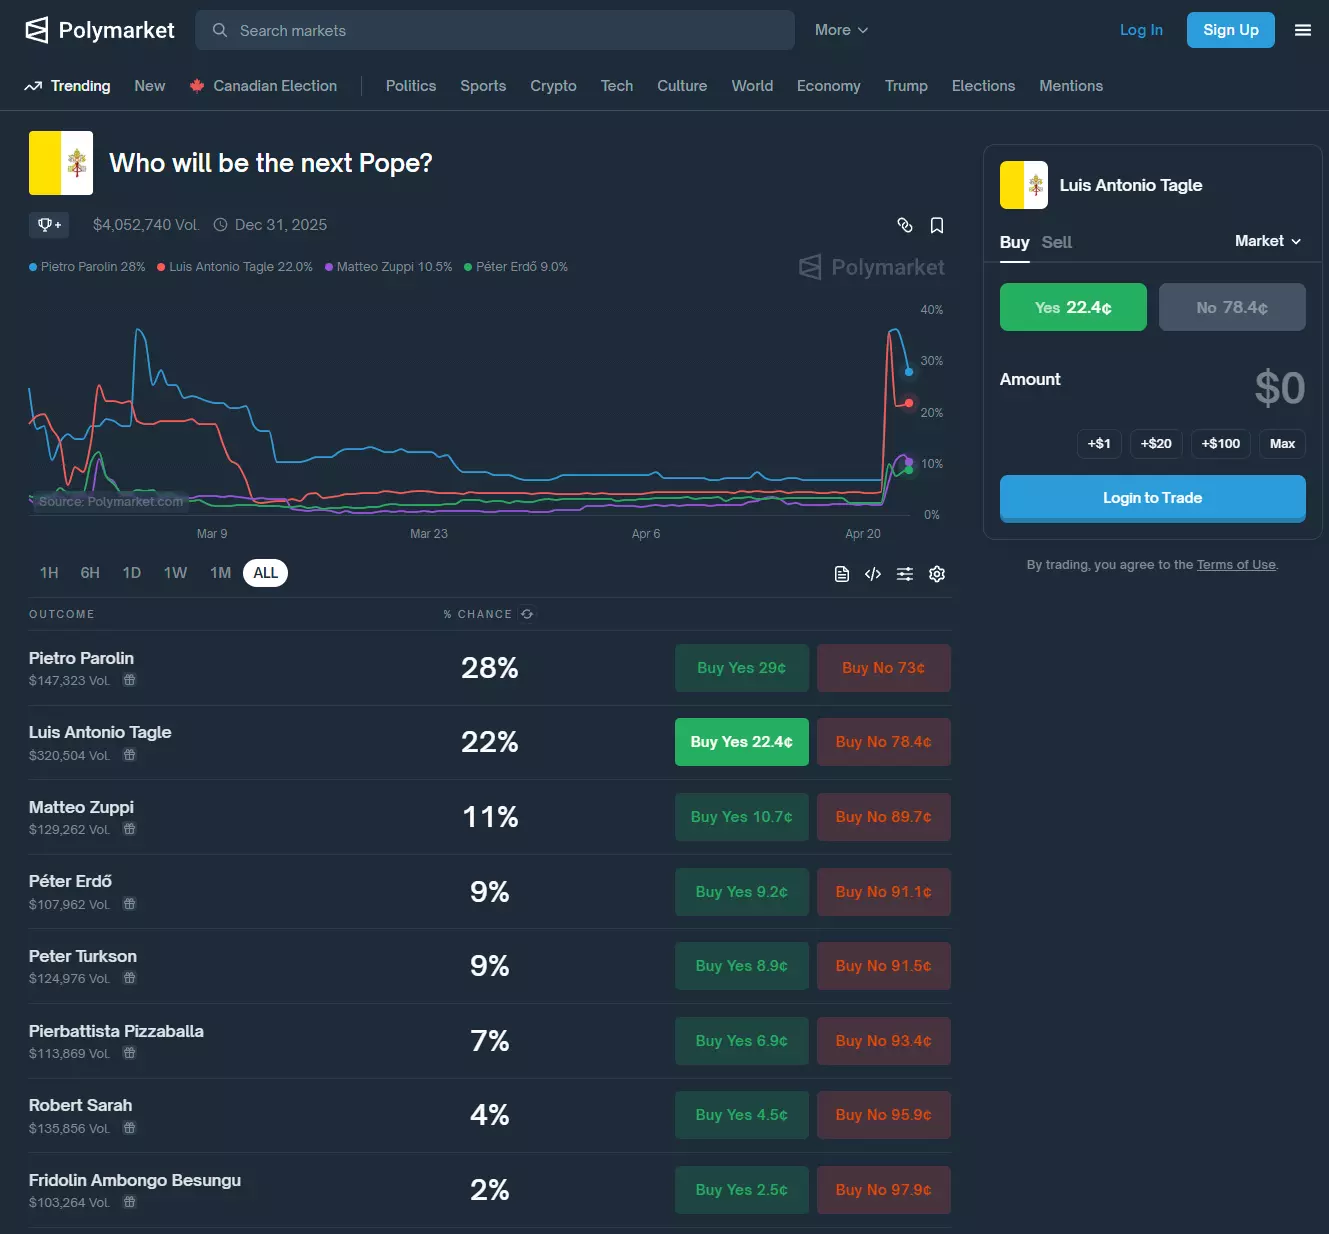Screen dimensions: 1329x1234
Task: Open the Sports category
Action: tap(483, 86)
